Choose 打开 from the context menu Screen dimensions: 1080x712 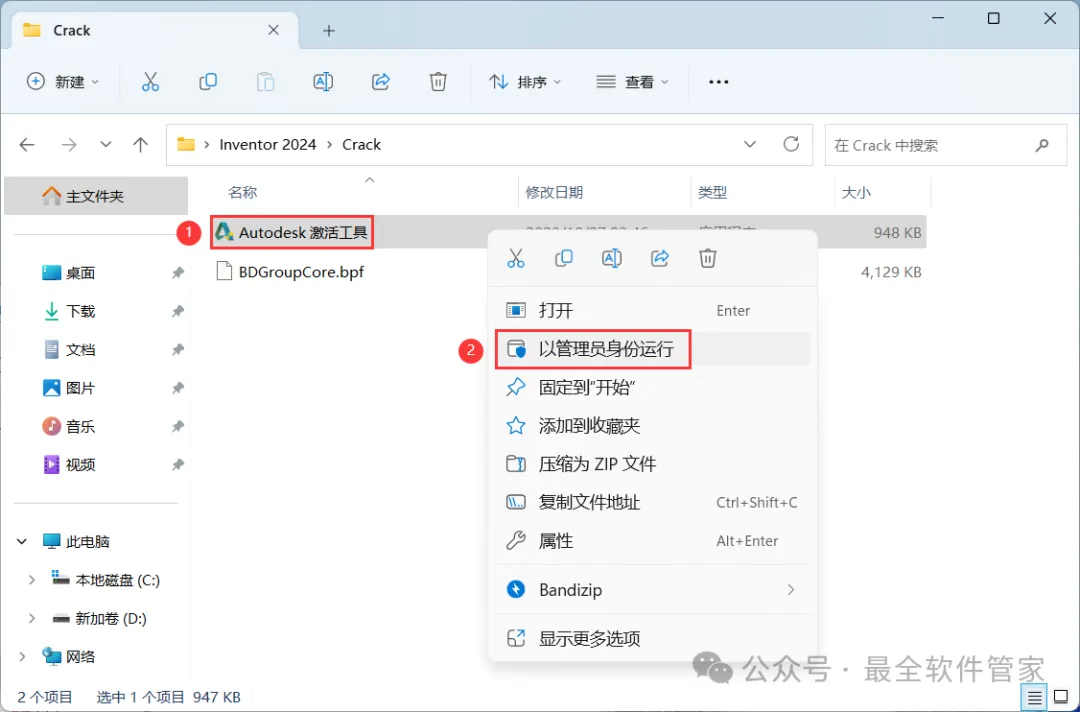(x=652, y=311)
